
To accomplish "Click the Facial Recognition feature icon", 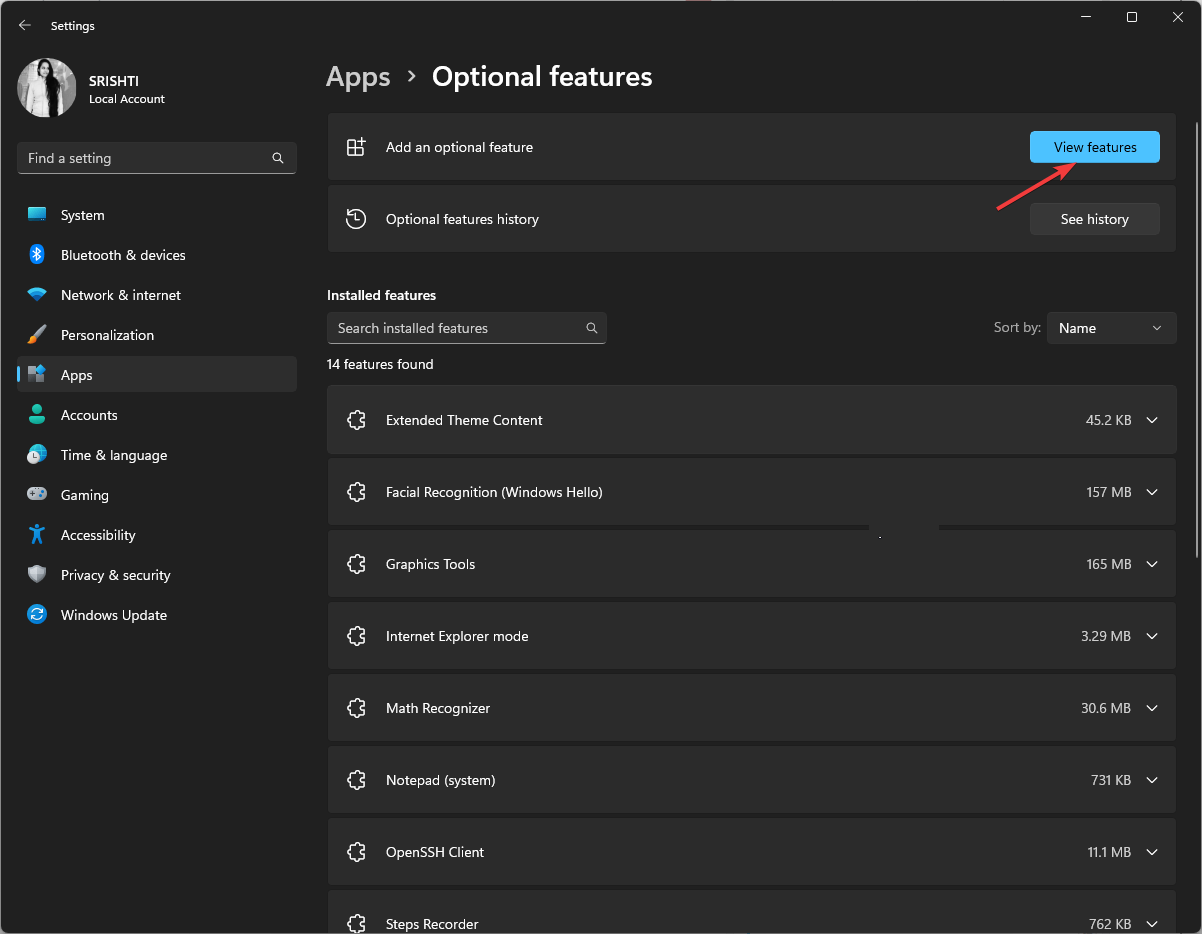I will click(x=356, y=492).
